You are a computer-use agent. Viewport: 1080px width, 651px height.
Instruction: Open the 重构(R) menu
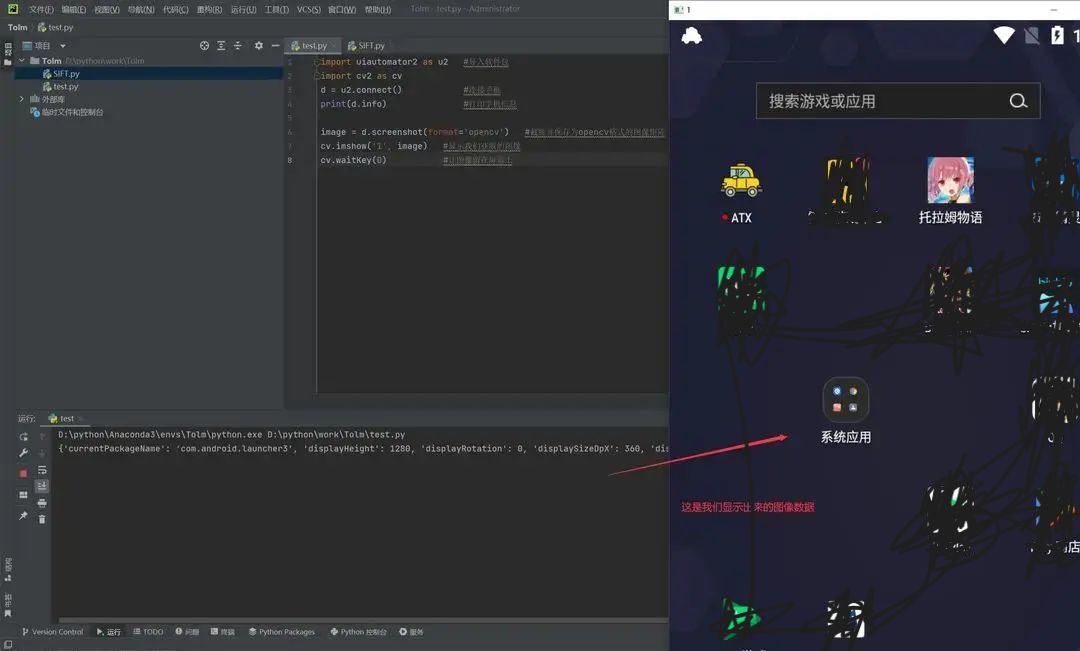[x=209, y=10]
